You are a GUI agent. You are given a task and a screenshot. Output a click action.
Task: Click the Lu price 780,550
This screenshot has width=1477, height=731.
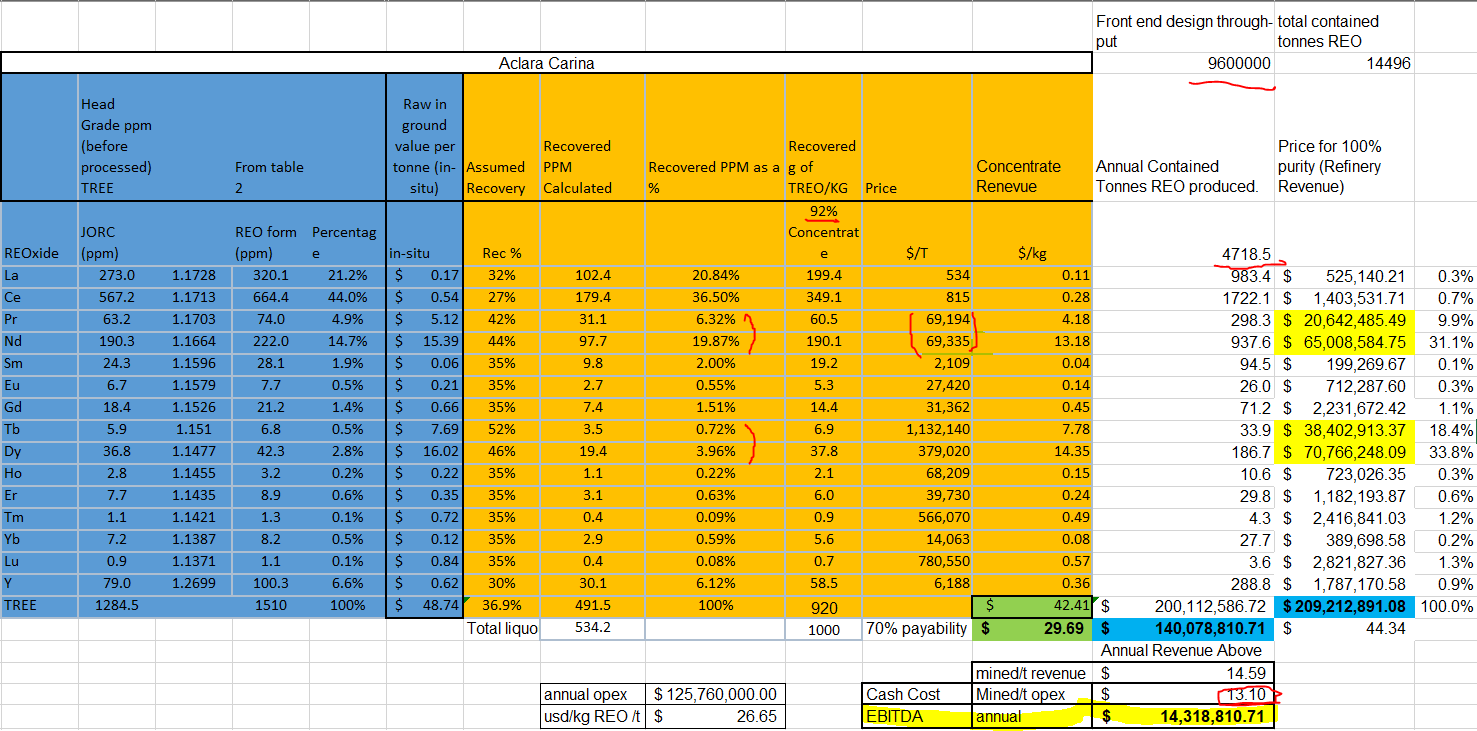click(917, 561)
